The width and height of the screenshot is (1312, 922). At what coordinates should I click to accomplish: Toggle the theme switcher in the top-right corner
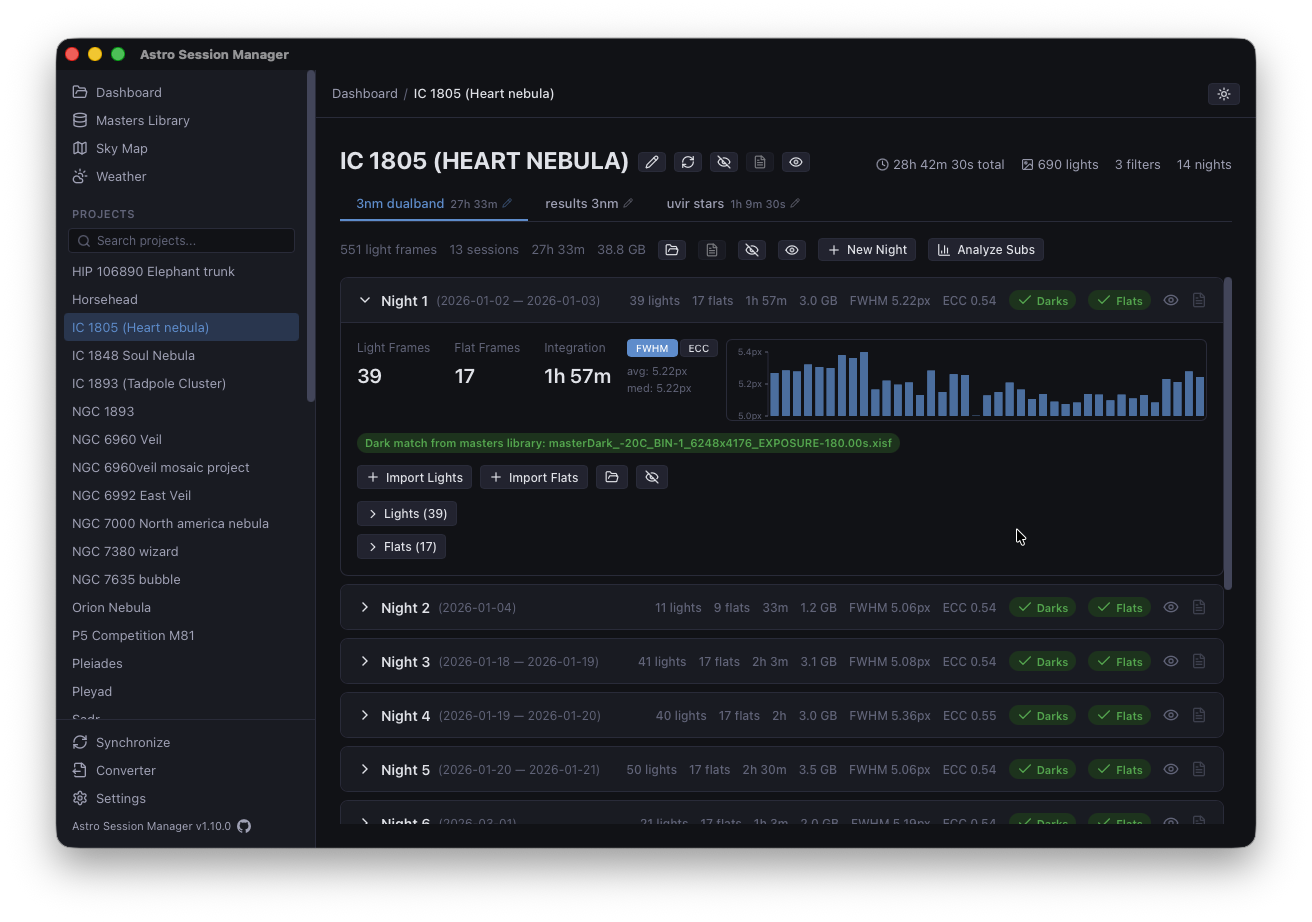point(1224,93)
